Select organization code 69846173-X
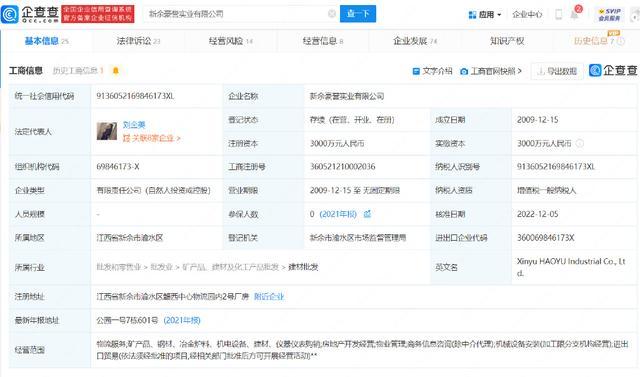 click(118, 167)
